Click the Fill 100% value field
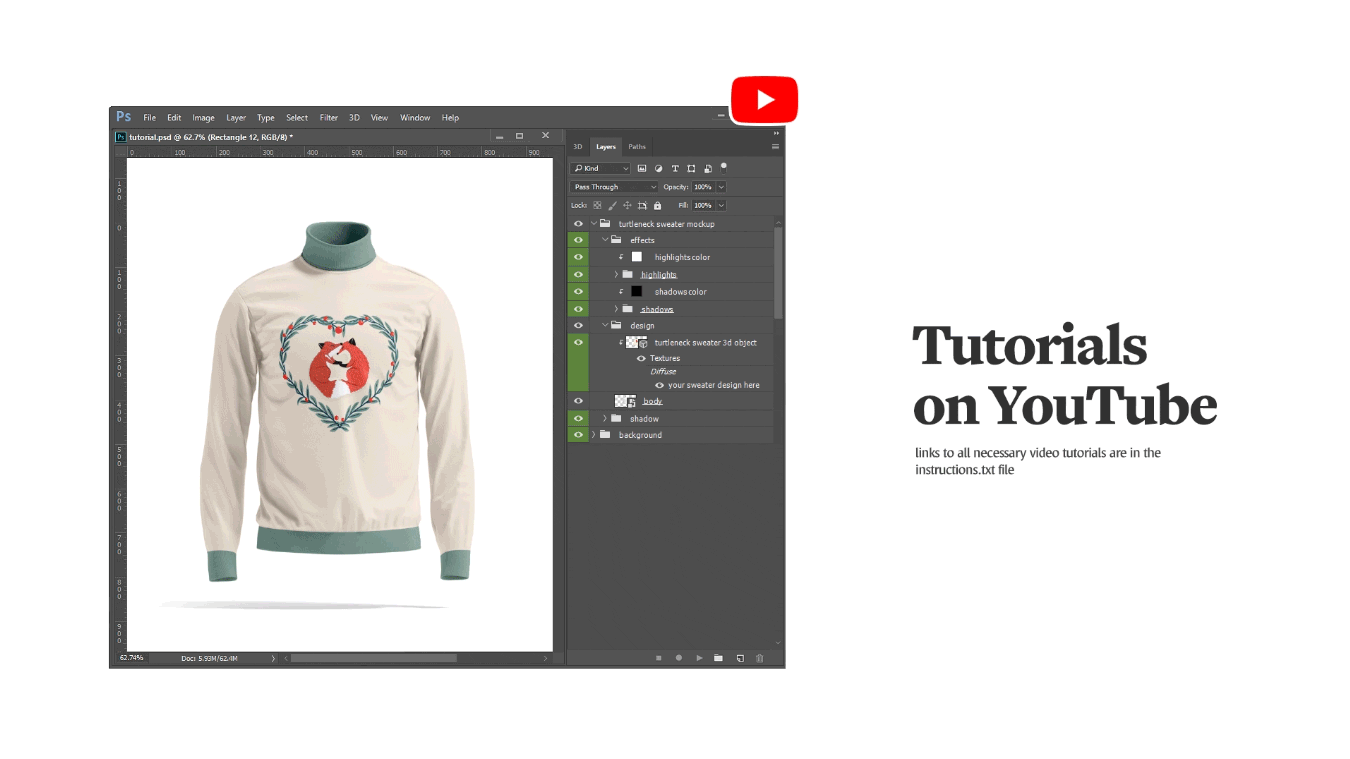1350x759 pixels. click(703, 205)
